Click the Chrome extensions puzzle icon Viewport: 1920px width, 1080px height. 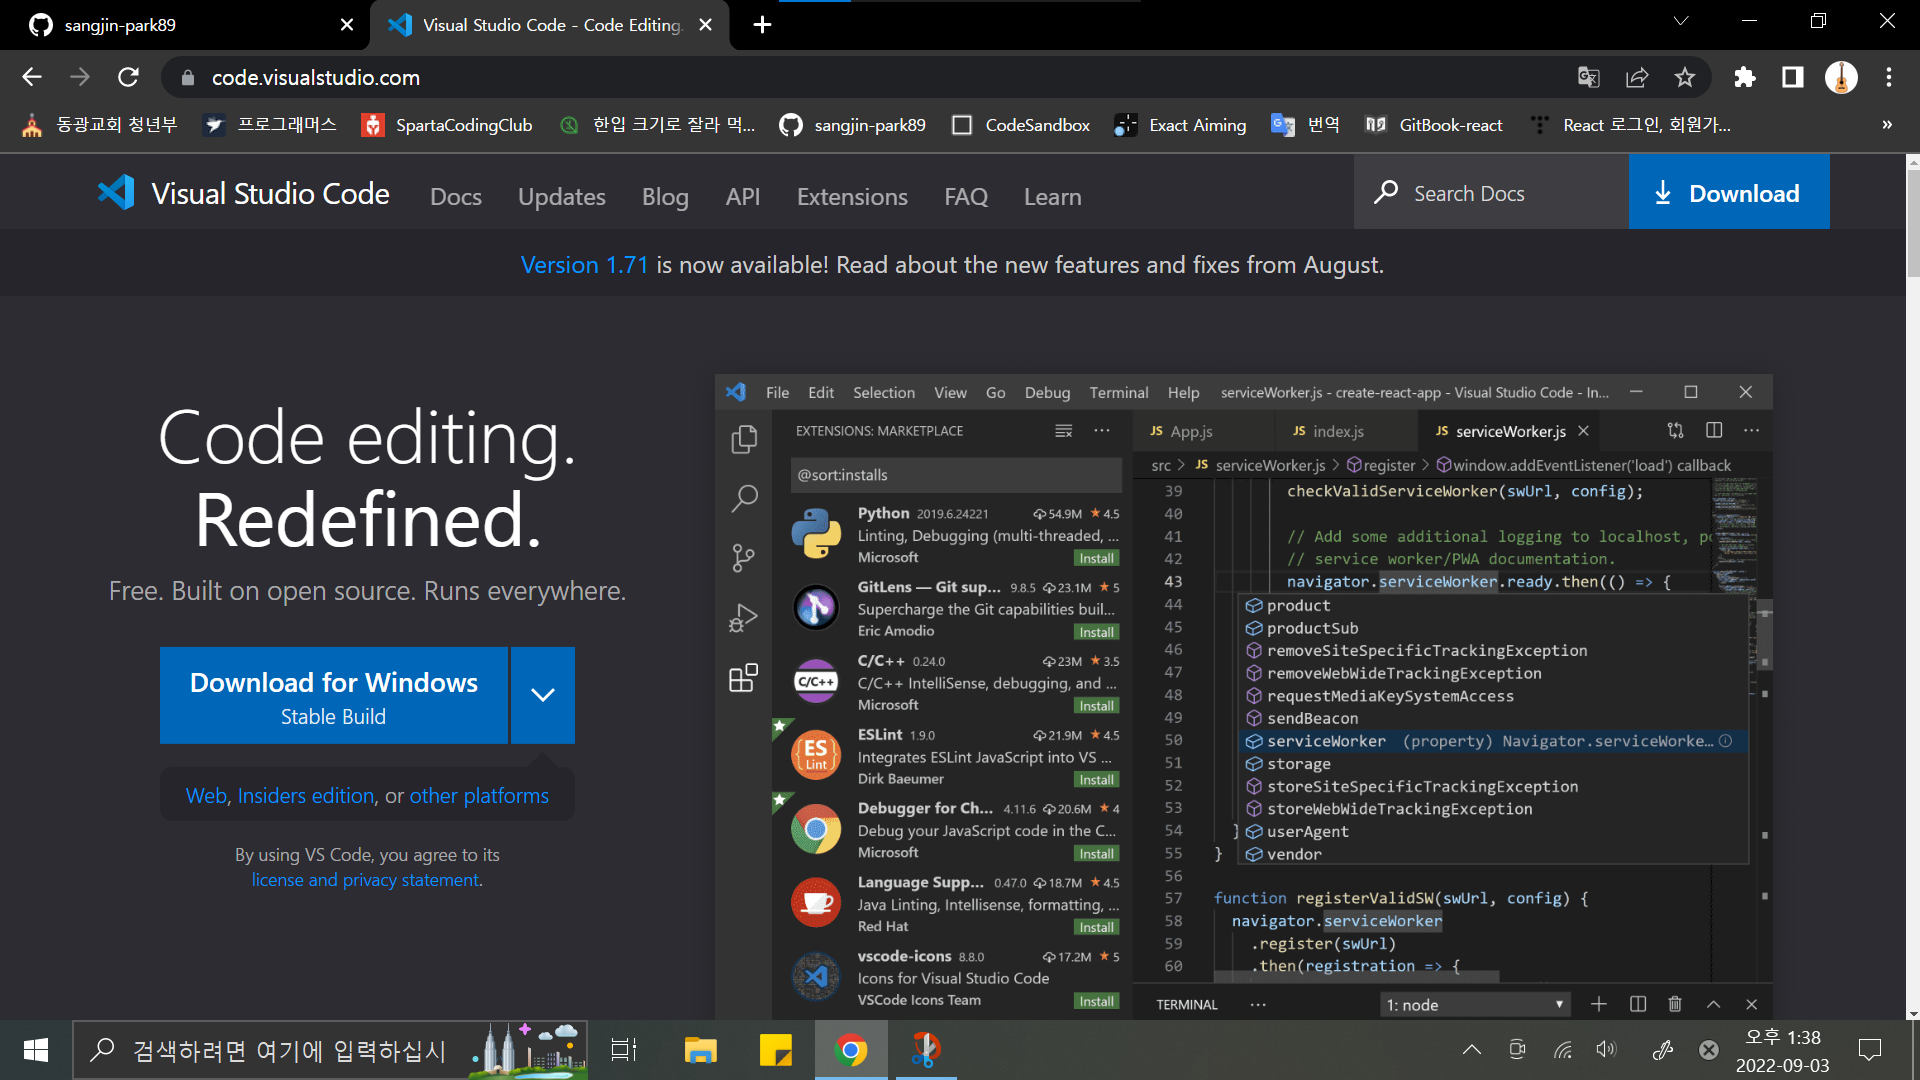(1744, 77)
